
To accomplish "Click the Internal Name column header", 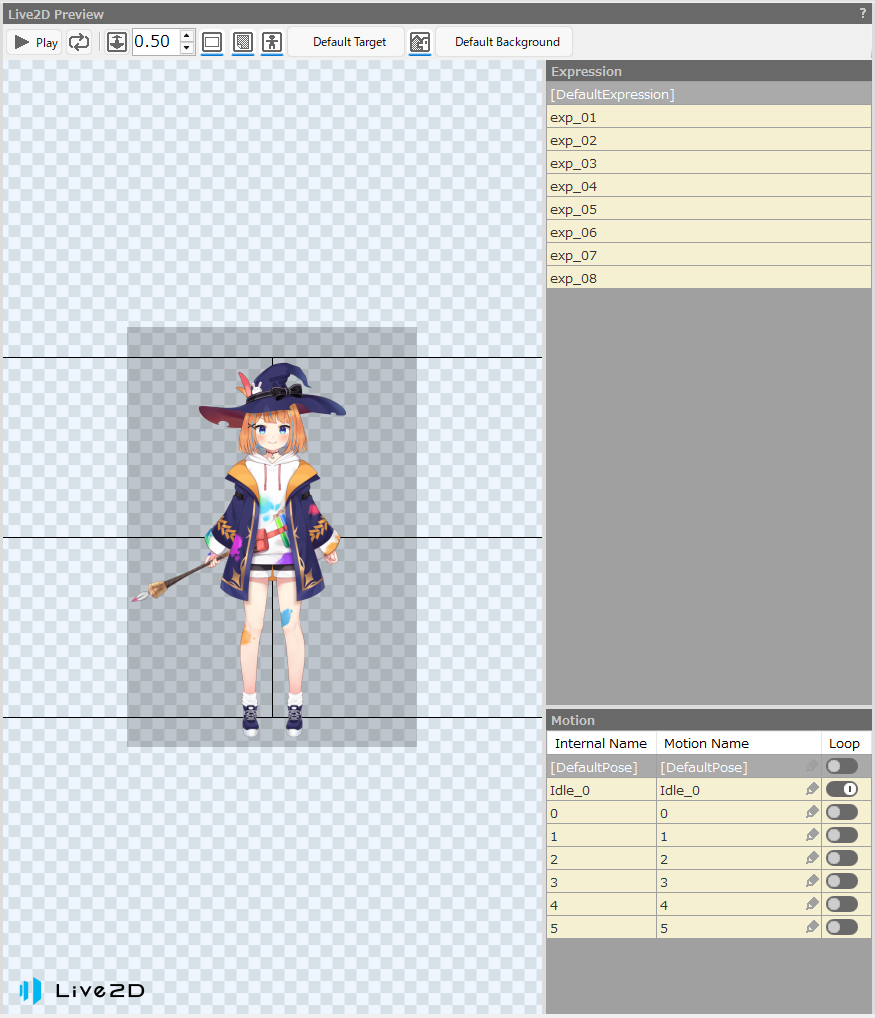I will (601, 743).
